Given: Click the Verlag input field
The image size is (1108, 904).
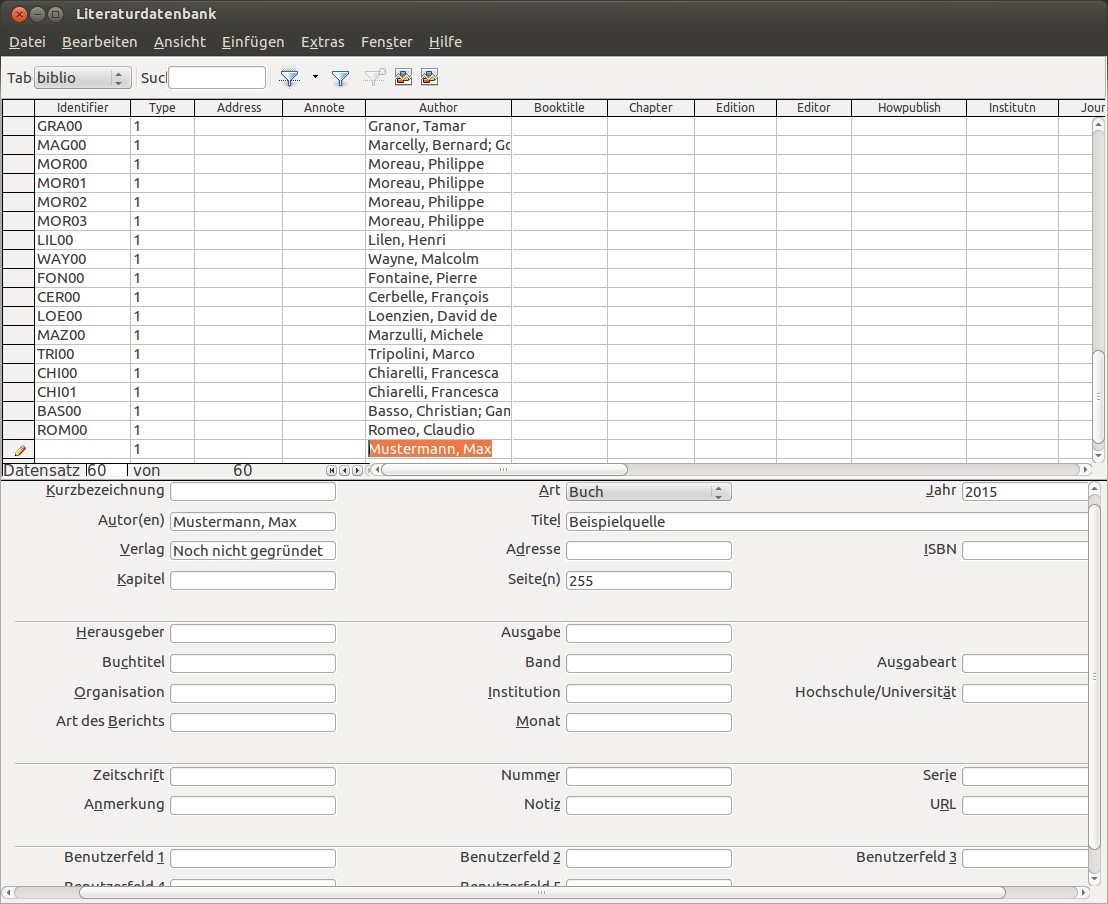Looking at the screenshot, I should 253,551.
